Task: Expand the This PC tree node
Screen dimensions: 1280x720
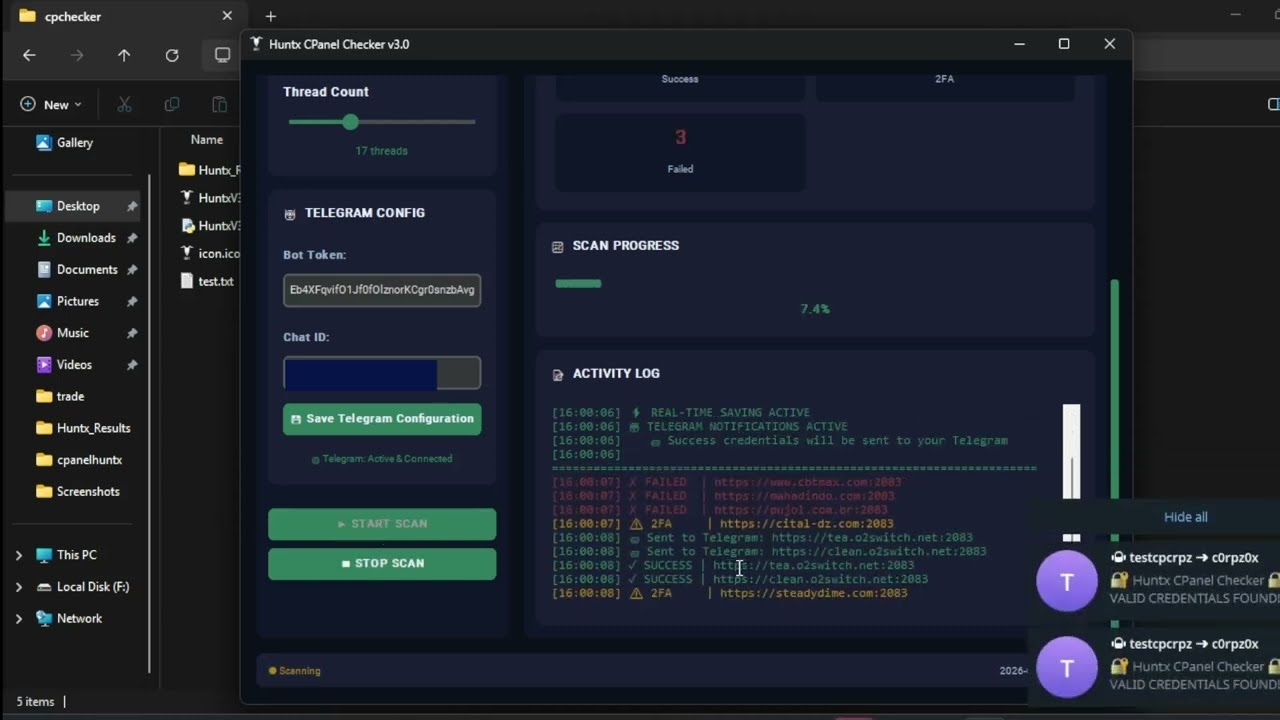Action: pos(19,555)
